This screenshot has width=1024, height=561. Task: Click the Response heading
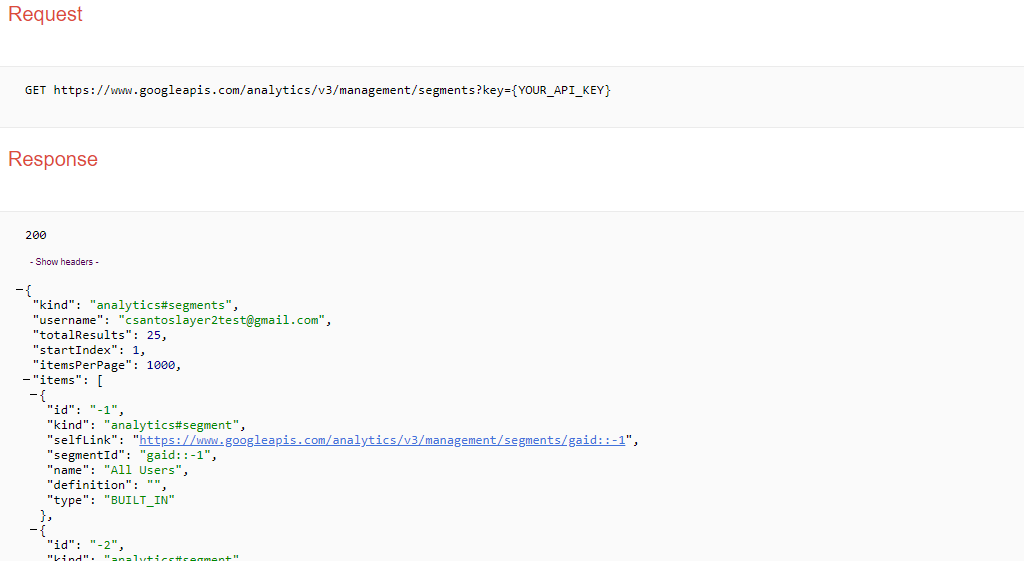click(53, 160)
